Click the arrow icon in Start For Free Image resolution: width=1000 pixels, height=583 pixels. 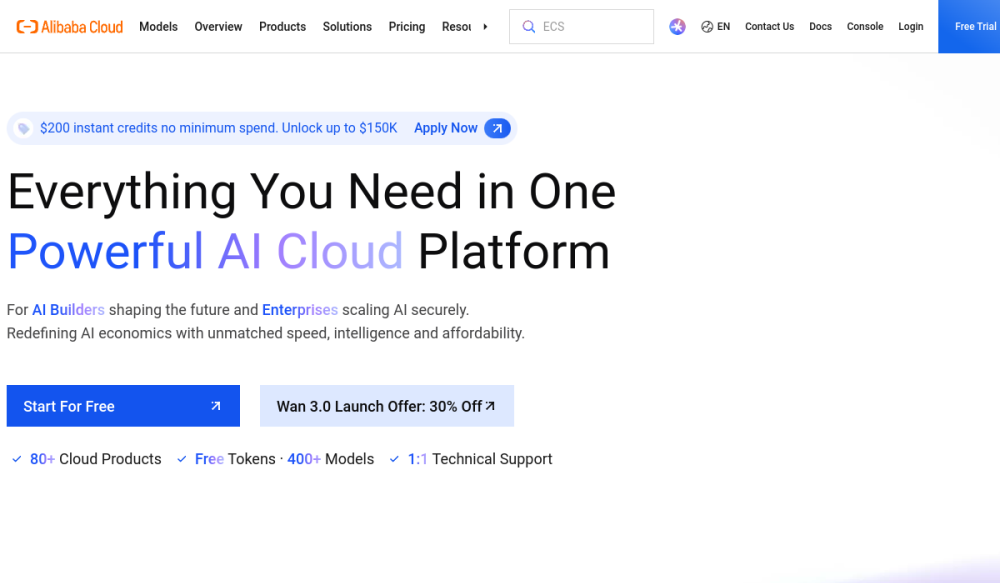click(x=216, y=406)
